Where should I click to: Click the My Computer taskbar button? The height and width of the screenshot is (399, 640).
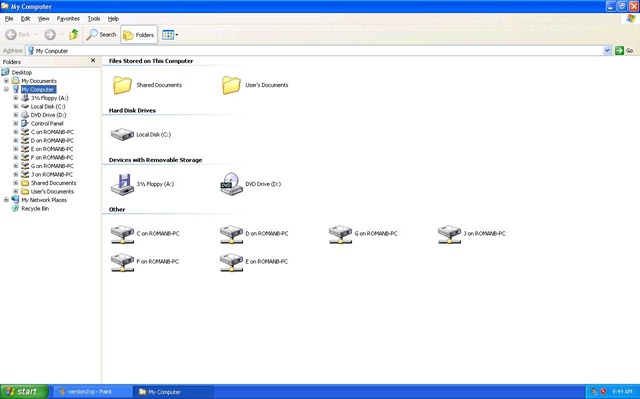(174, 392)
